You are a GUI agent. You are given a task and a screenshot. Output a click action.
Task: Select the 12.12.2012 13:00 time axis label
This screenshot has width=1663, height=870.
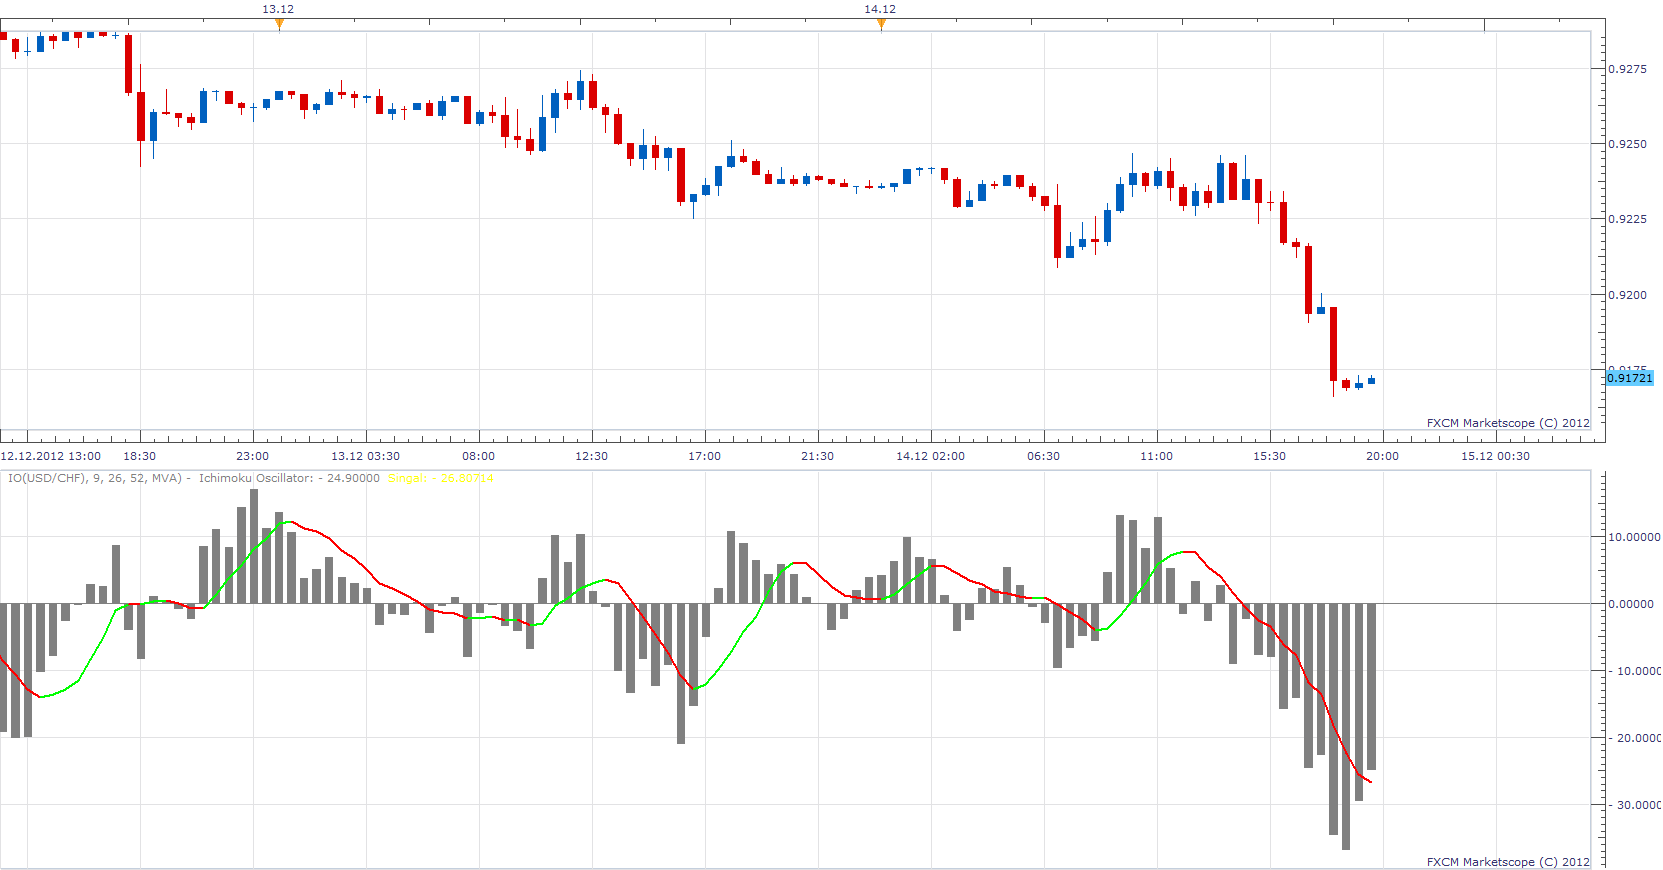click(51, 456)
